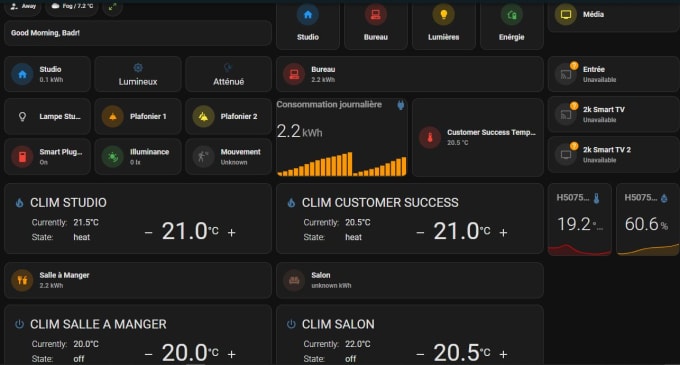Click the 2.2 kWh daily consumption value
This screenshot has width=680, height=365.
299,131
